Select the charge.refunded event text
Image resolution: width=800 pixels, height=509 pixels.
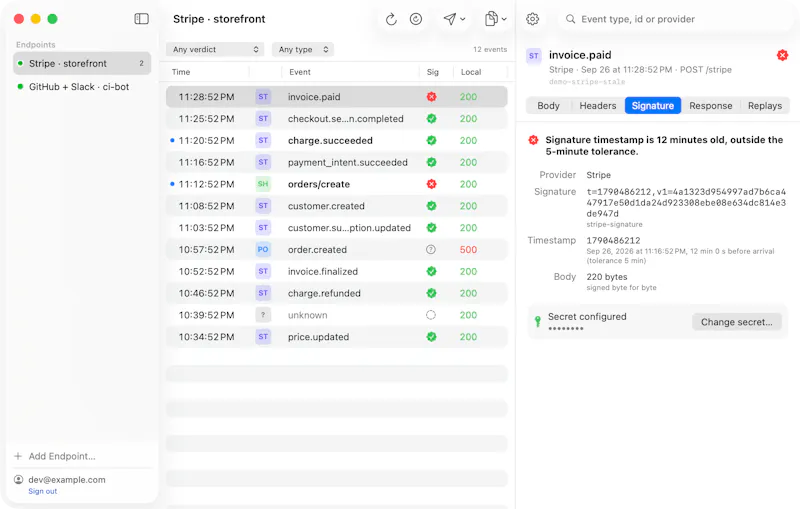(x=324, y=293)
